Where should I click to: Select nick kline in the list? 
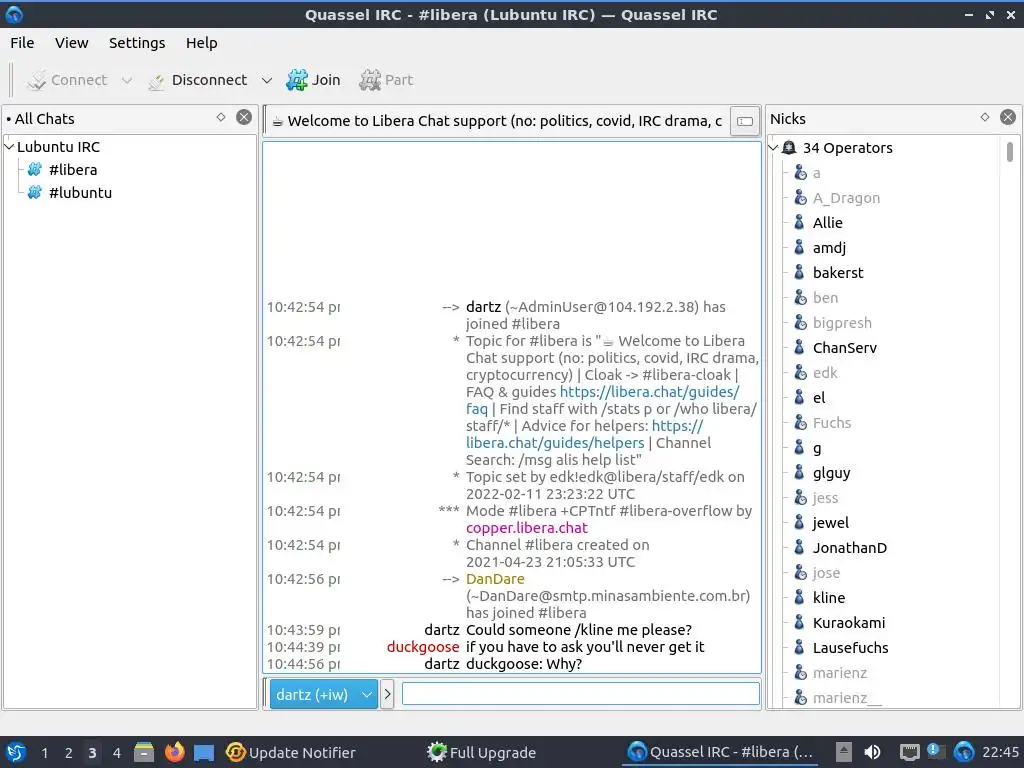829,598
